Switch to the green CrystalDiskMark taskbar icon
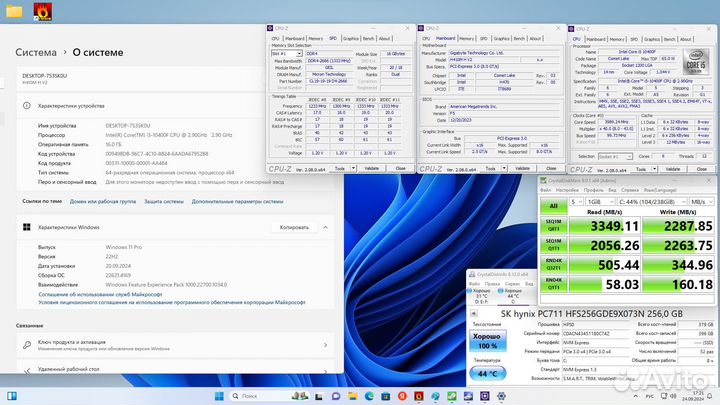The width and height of the screenshot is (720, 405). click(x=452, y=396)
